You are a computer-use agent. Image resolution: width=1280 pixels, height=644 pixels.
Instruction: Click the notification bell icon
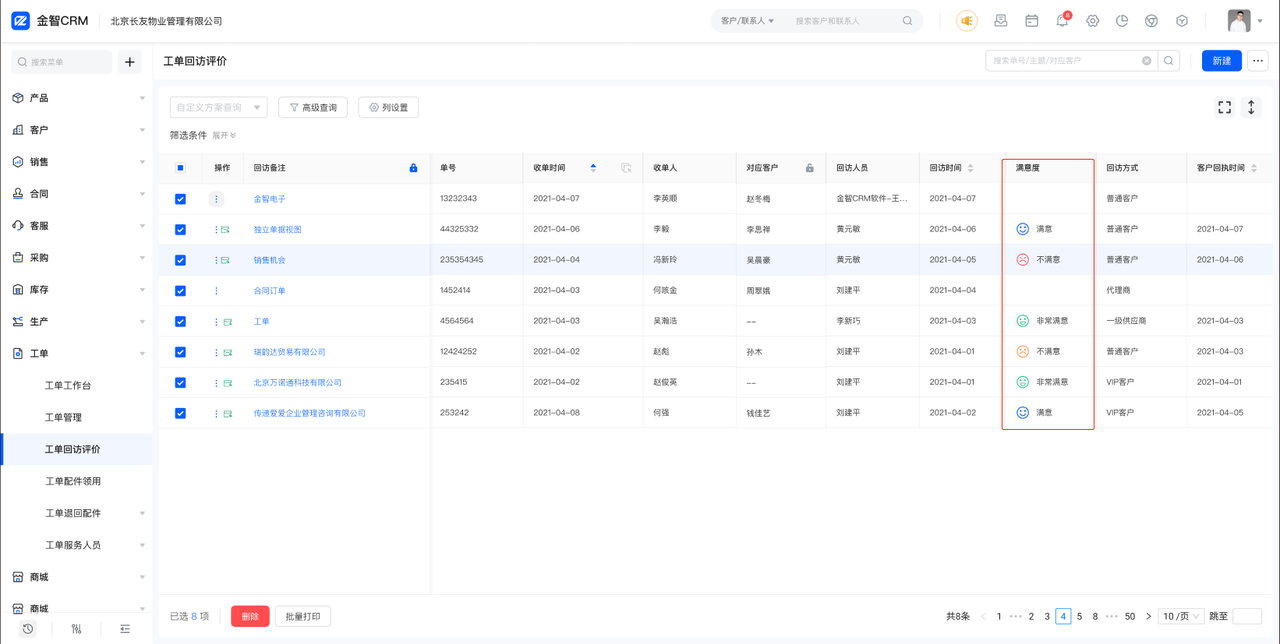tap(1062, 21)
